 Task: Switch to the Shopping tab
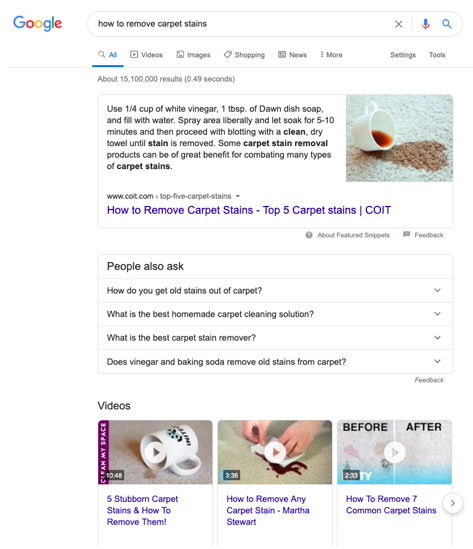[x=244, y=55]
